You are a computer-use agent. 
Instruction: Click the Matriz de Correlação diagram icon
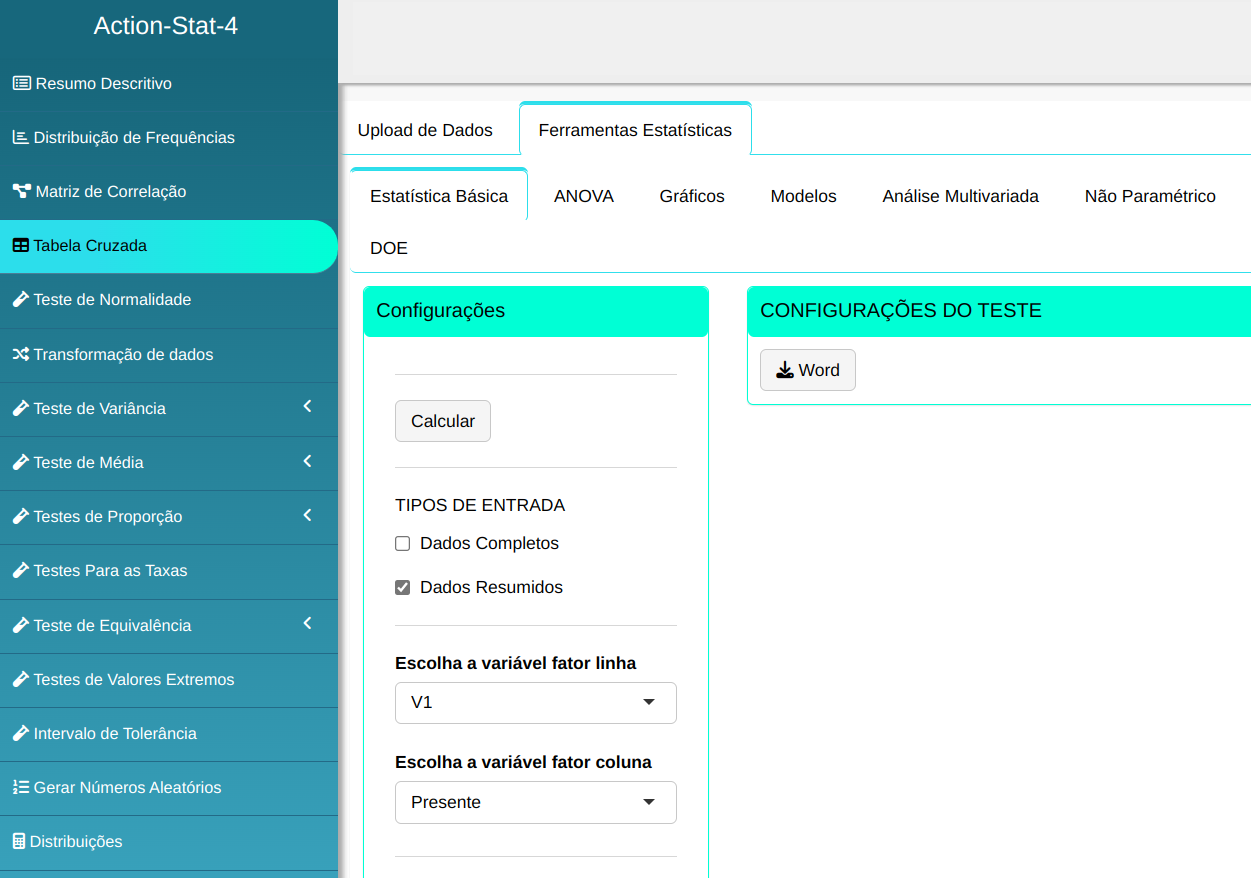[x=21, y=191]
